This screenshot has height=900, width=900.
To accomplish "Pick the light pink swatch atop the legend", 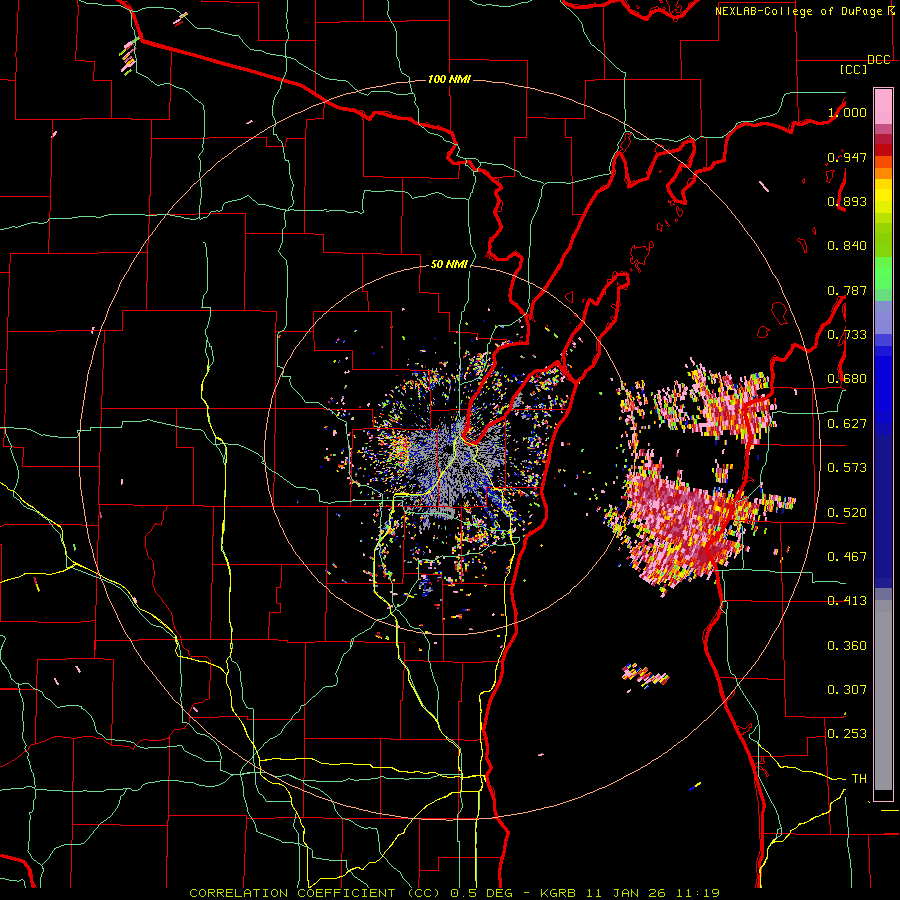I will 883,106.
